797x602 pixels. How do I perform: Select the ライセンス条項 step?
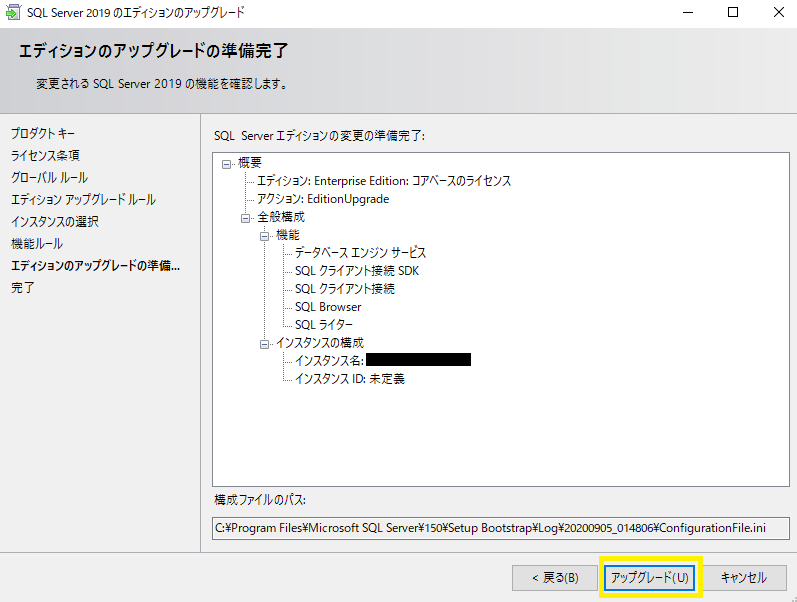click(x=46, y=155)
